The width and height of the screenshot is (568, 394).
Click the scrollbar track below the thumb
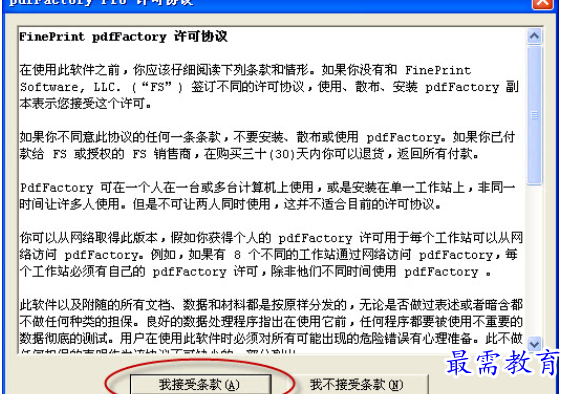535,260
